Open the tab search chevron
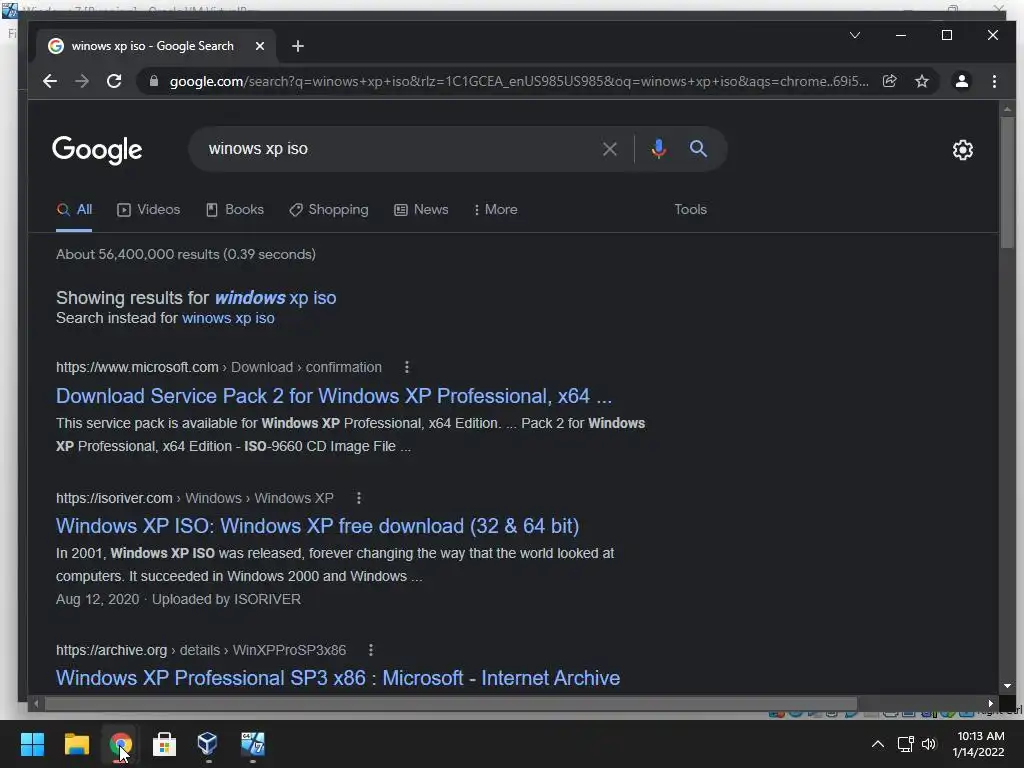This screenshot has width=1024, height=768. 855,35
